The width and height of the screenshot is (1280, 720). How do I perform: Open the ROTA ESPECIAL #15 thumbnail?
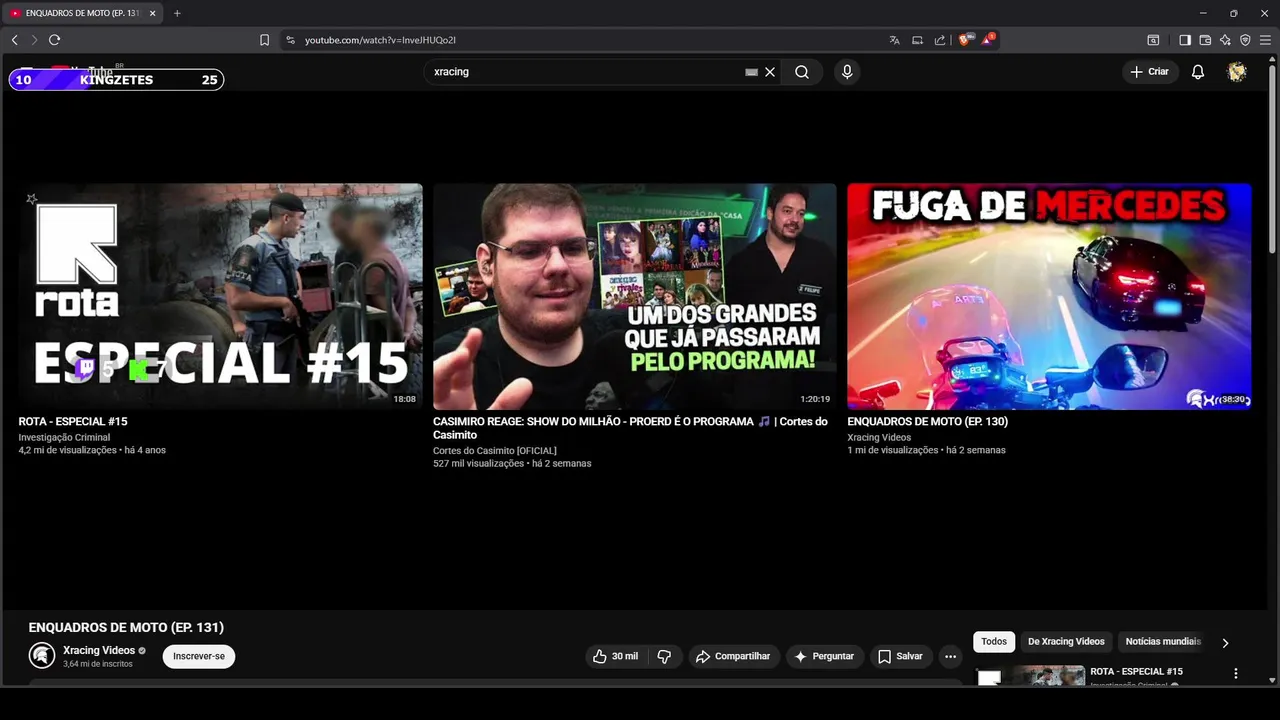click(220, 296)
